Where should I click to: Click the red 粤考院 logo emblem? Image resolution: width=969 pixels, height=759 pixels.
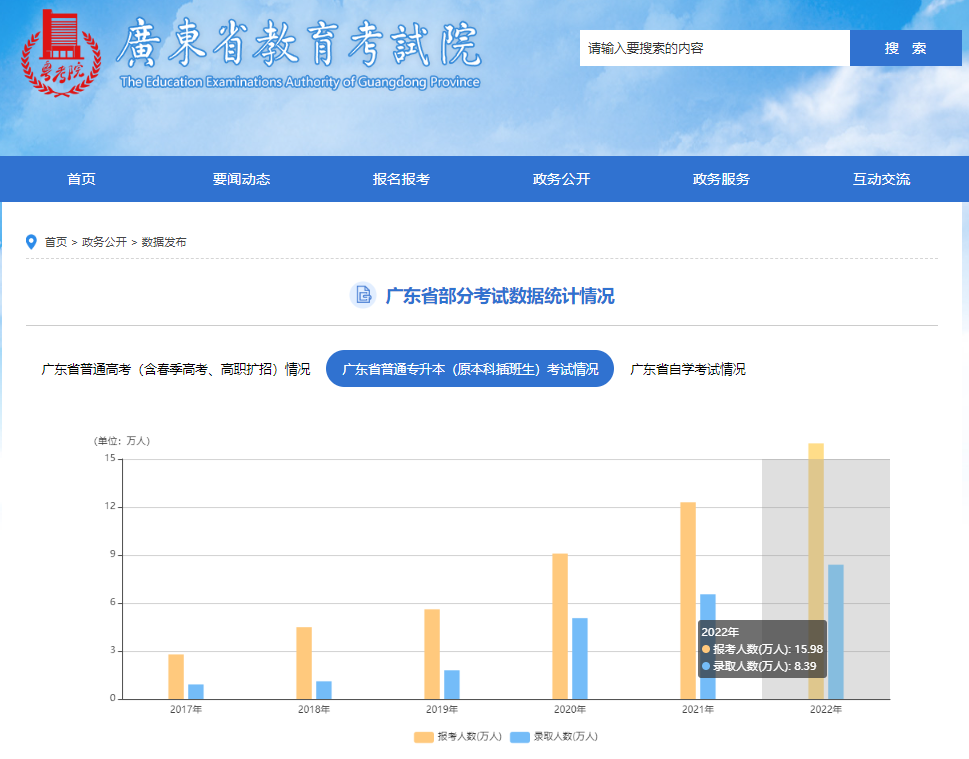click(x=61, y=53)
